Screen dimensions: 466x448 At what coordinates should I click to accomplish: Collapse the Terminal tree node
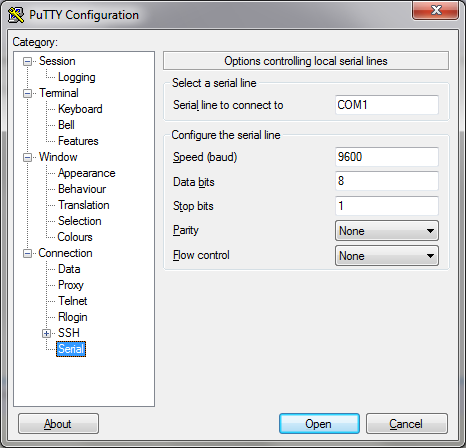pos(27,93)
